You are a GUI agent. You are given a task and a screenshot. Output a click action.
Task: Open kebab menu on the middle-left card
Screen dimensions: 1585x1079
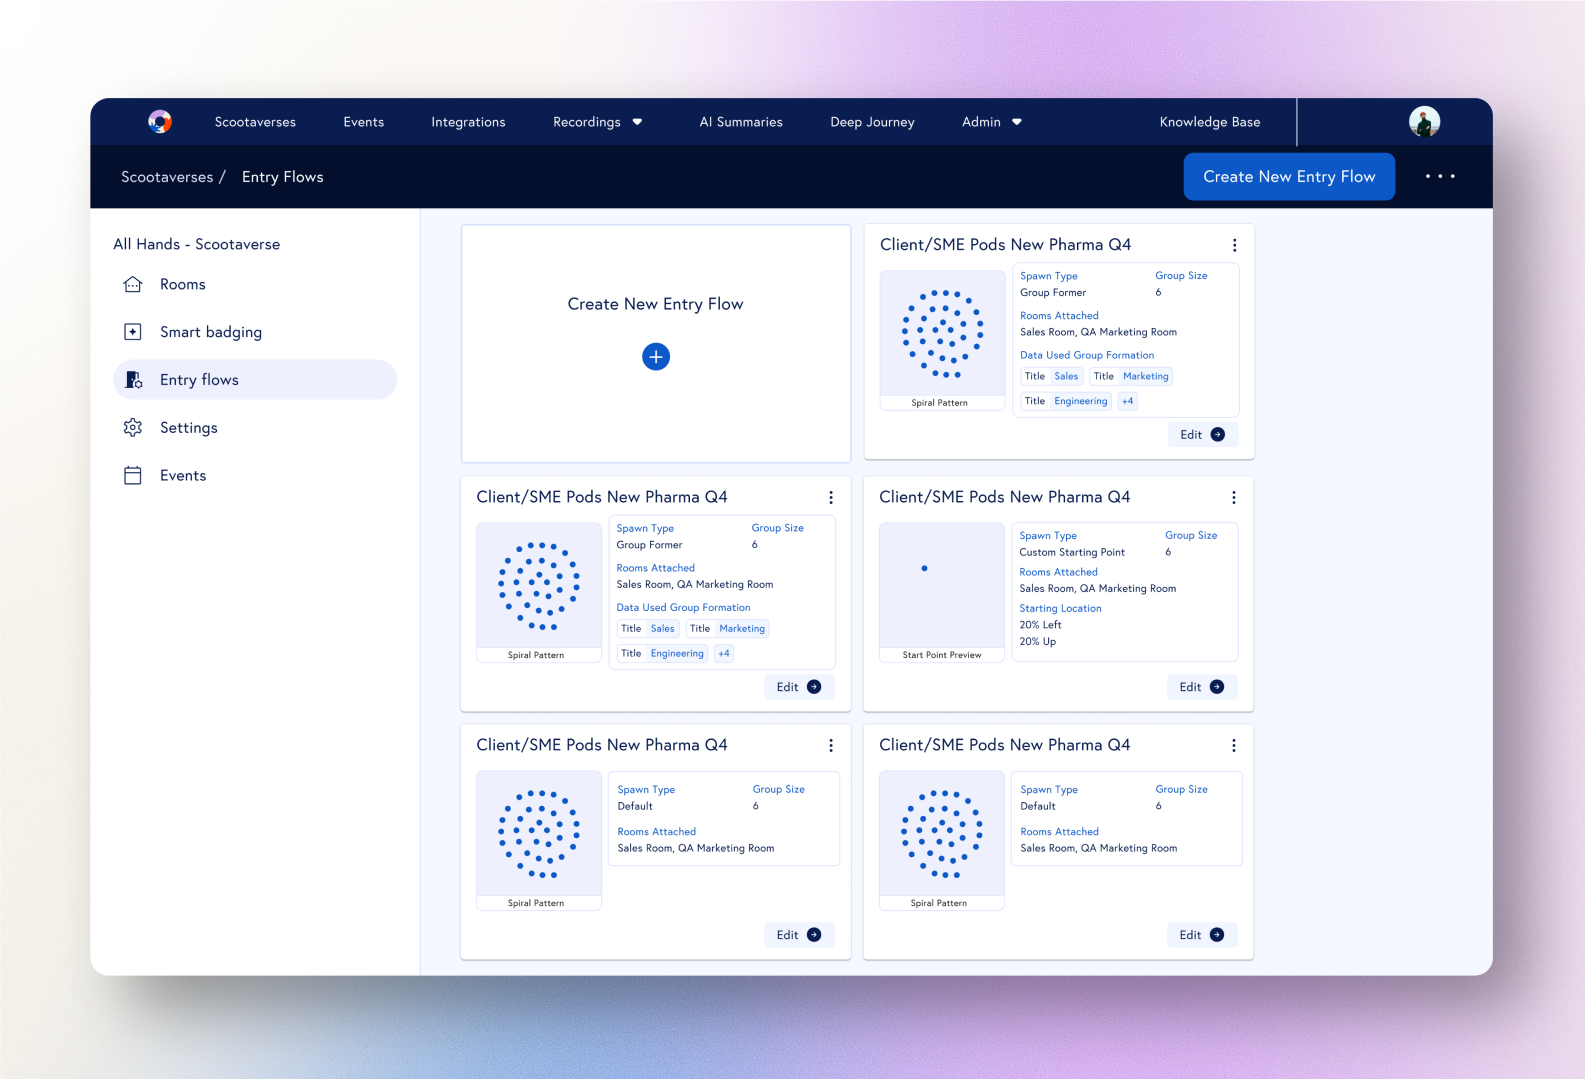pyautogui.click(x=830, y=498)
